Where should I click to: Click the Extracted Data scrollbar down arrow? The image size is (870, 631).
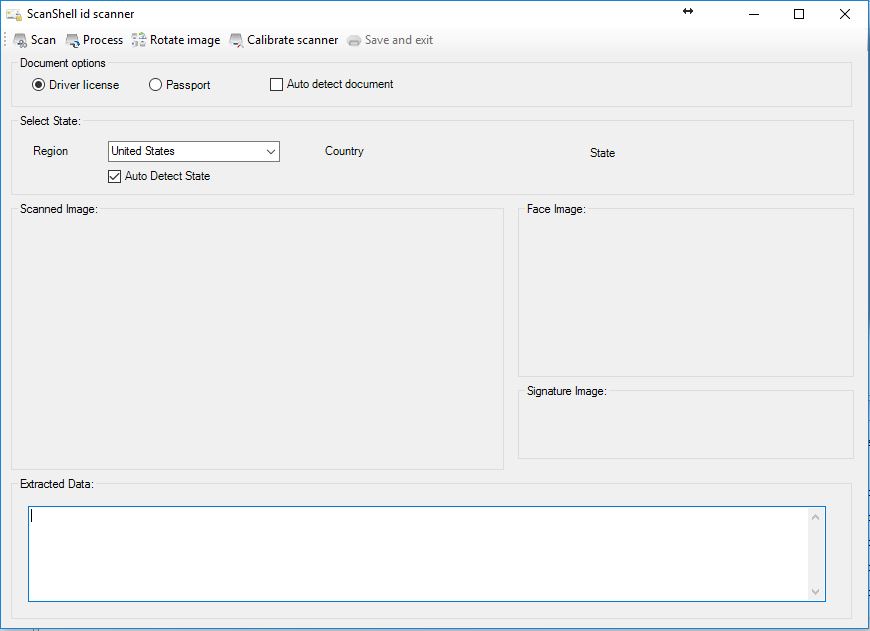(x=816, y=592)
